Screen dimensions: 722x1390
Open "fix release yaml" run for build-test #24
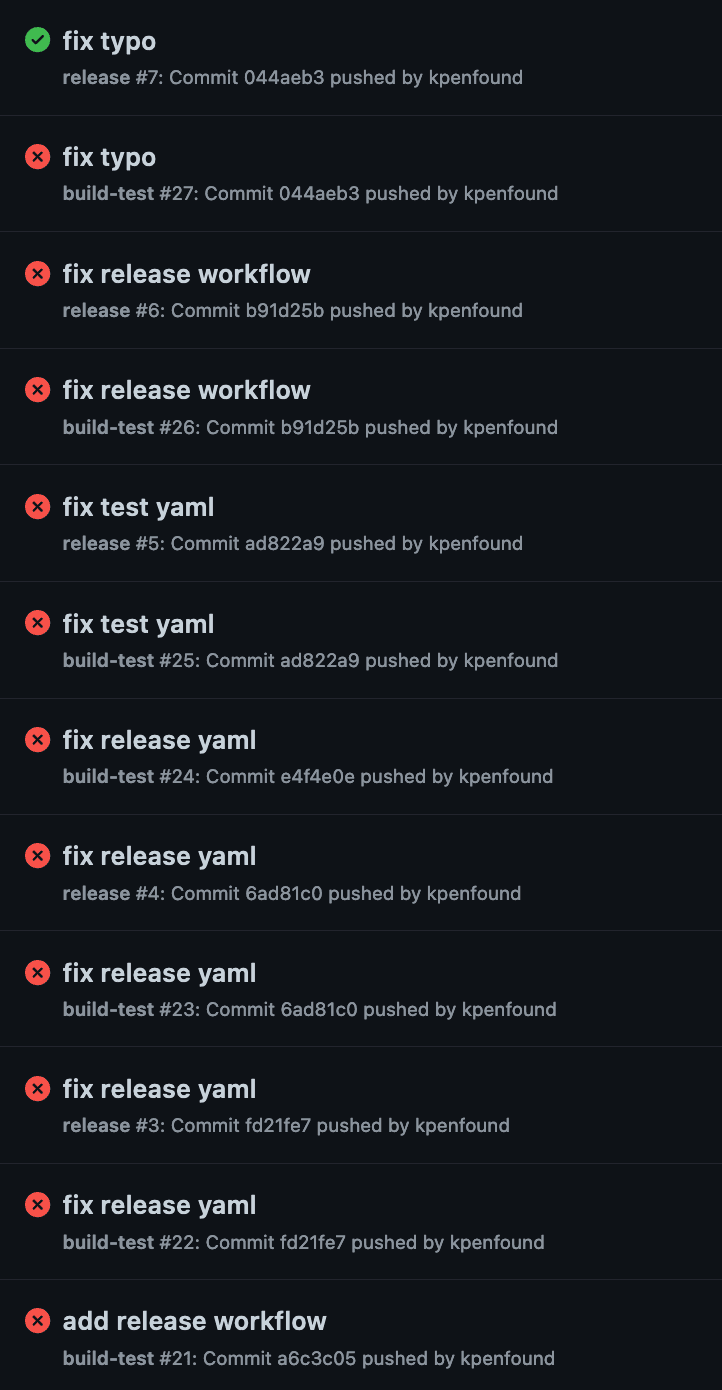(x=159, y=740)
